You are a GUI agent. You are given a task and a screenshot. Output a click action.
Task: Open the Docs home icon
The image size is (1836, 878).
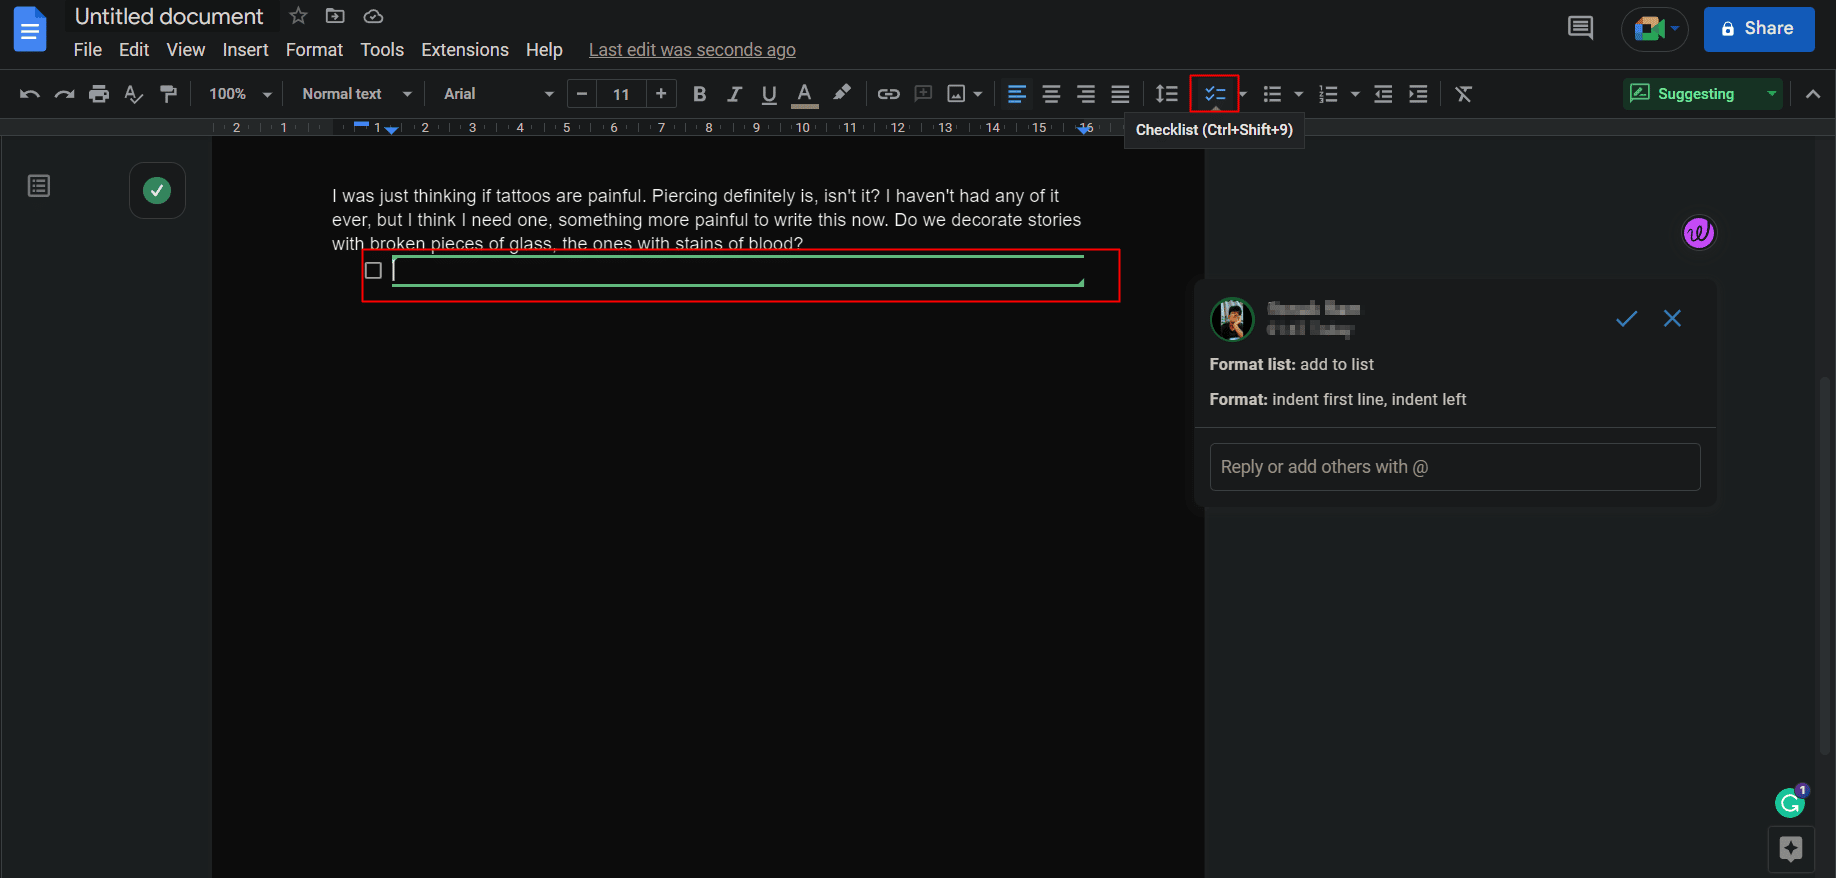tap(30, 29)
